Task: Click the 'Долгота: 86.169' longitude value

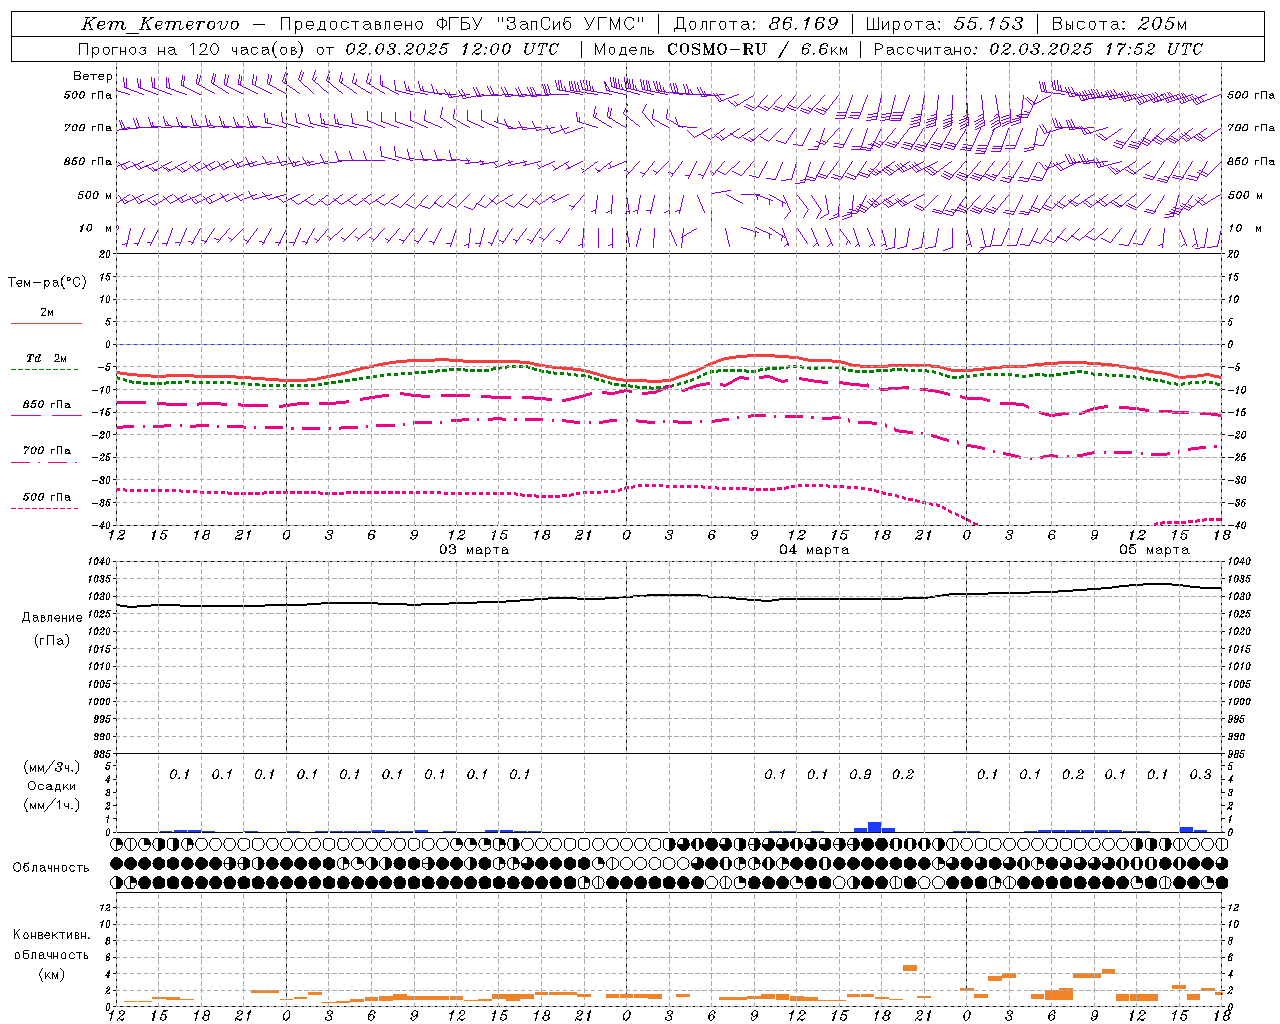Action: pyautogui.click(x=756, y=24)
